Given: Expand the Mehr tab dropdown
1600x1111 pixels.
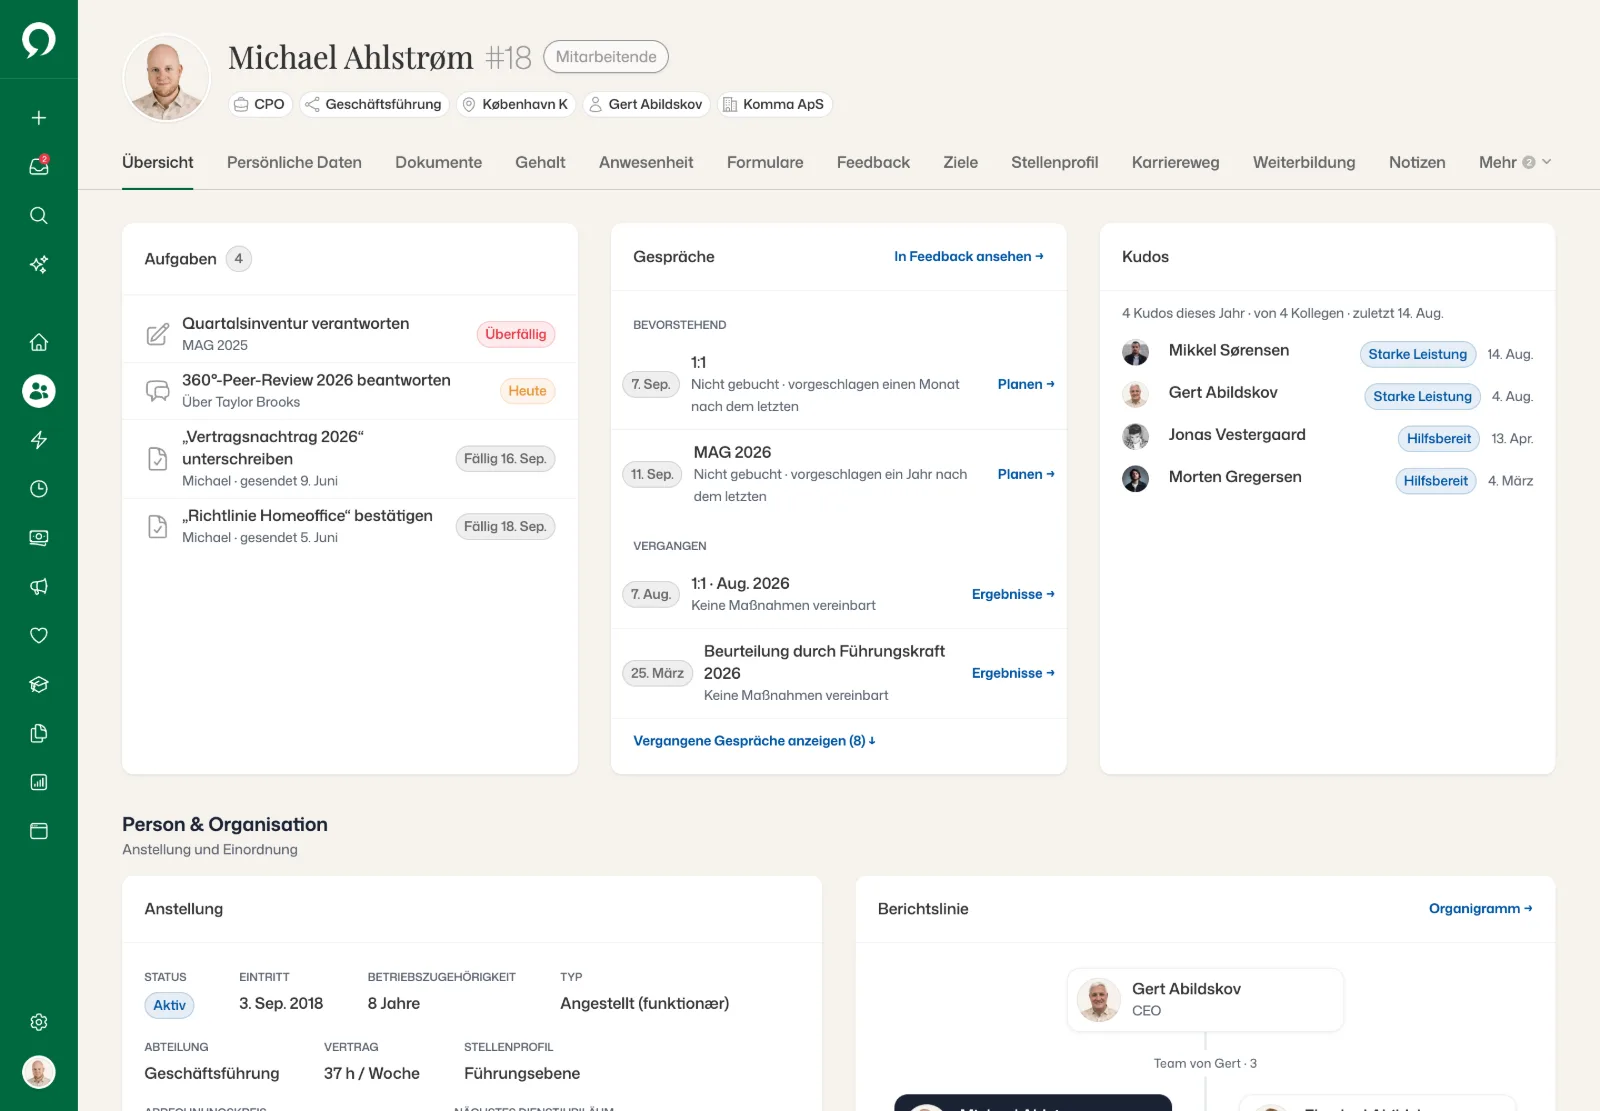Looking at the screenshot, I should pyautogui.click(x=1515, y=162).
